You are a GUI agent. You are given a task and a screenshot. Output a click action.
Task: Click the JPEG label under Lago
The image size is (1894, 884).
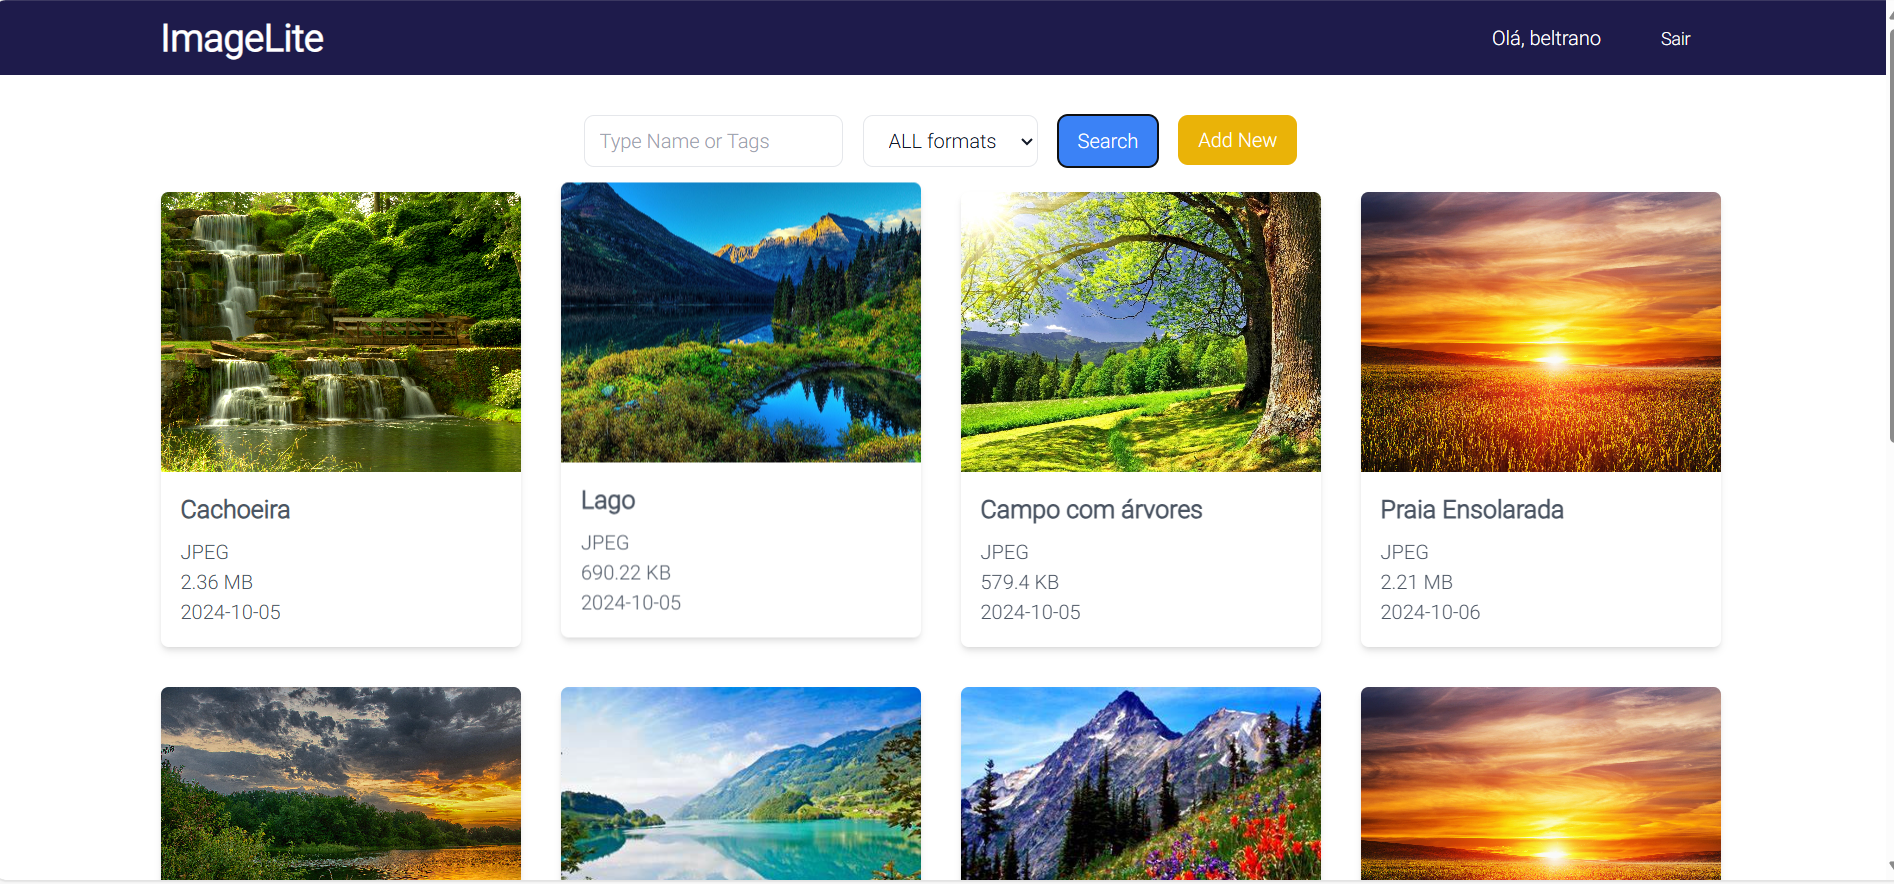[605, 543]
